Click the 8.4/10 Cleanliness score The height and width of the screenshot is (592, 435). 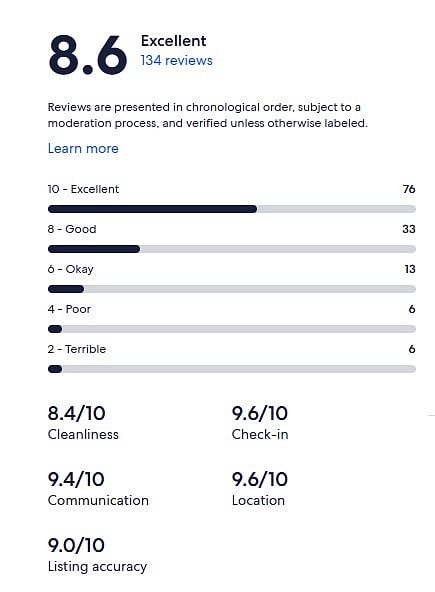pos(76,413)
